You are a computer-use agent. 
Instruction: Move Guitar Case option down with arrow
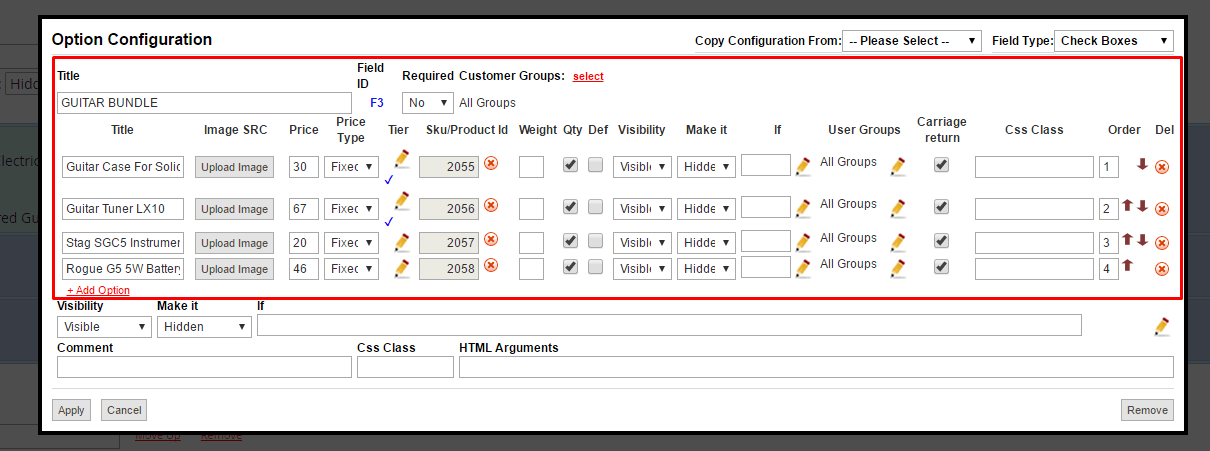pos(1142,165)
